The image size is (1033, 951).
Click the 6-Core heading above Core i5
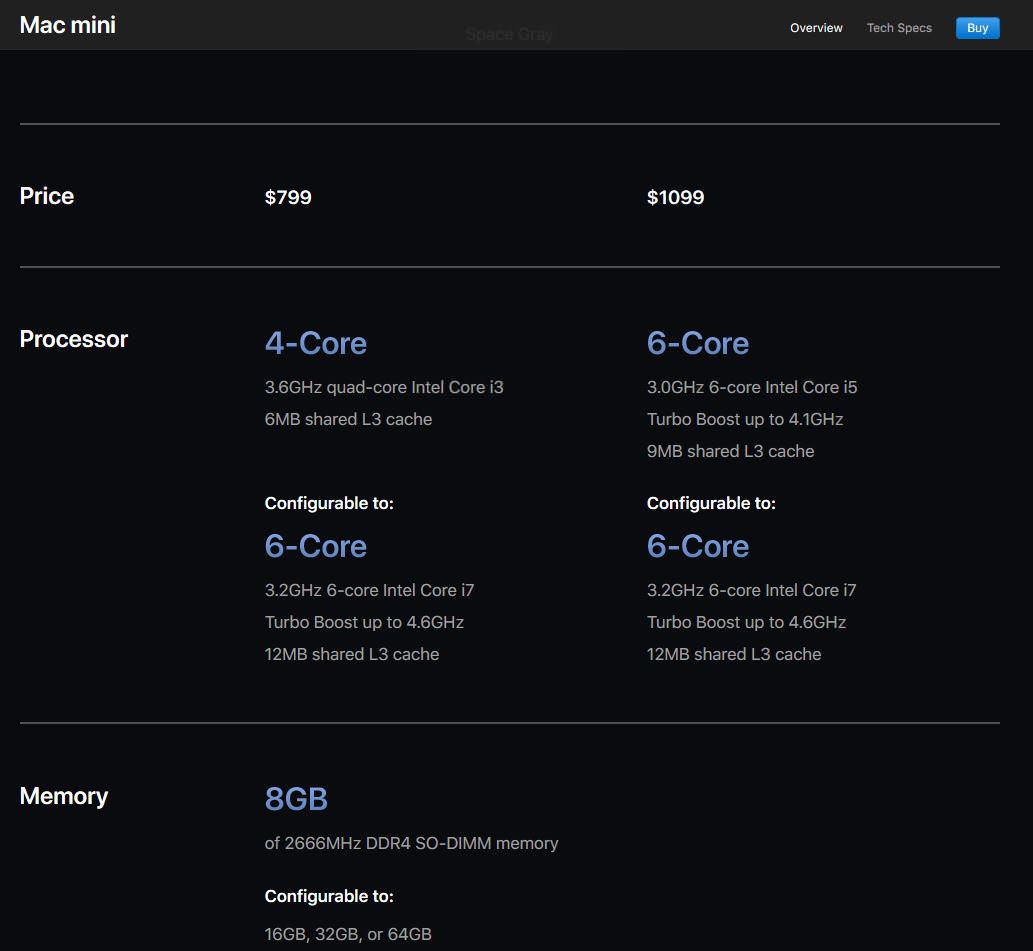tap(698, 343)
